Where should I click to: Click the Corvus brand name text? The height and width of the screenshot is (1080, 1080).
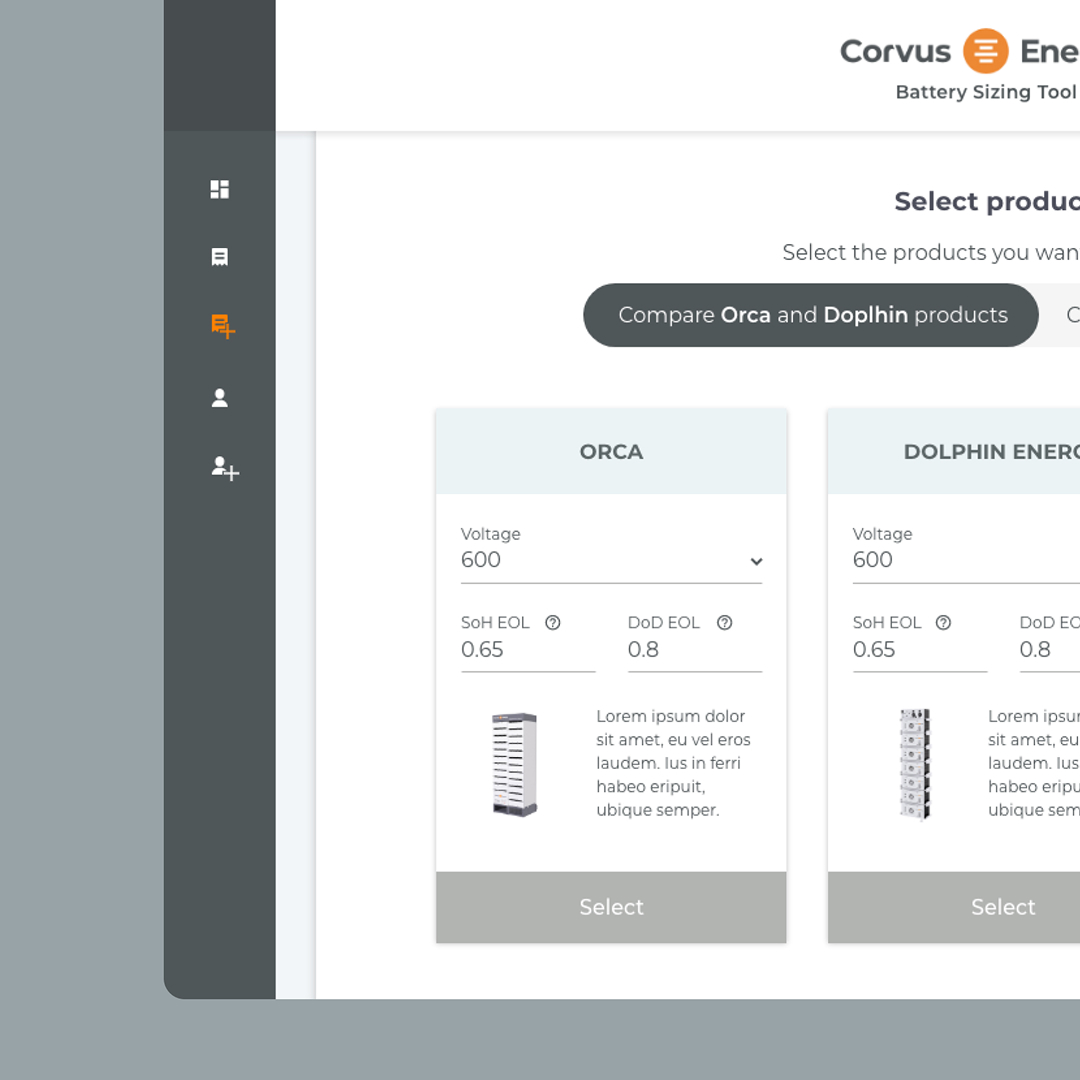tap(895, 52)
